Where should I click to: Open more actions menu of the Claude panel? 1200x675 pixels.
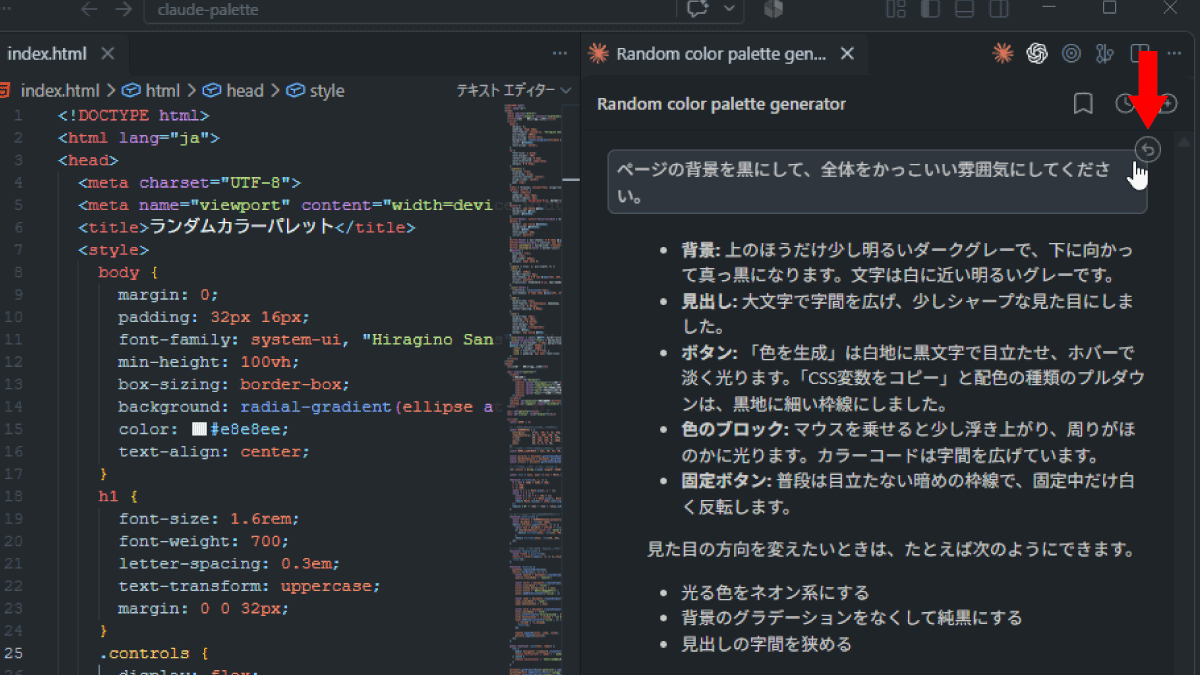tap(1172, 53)
